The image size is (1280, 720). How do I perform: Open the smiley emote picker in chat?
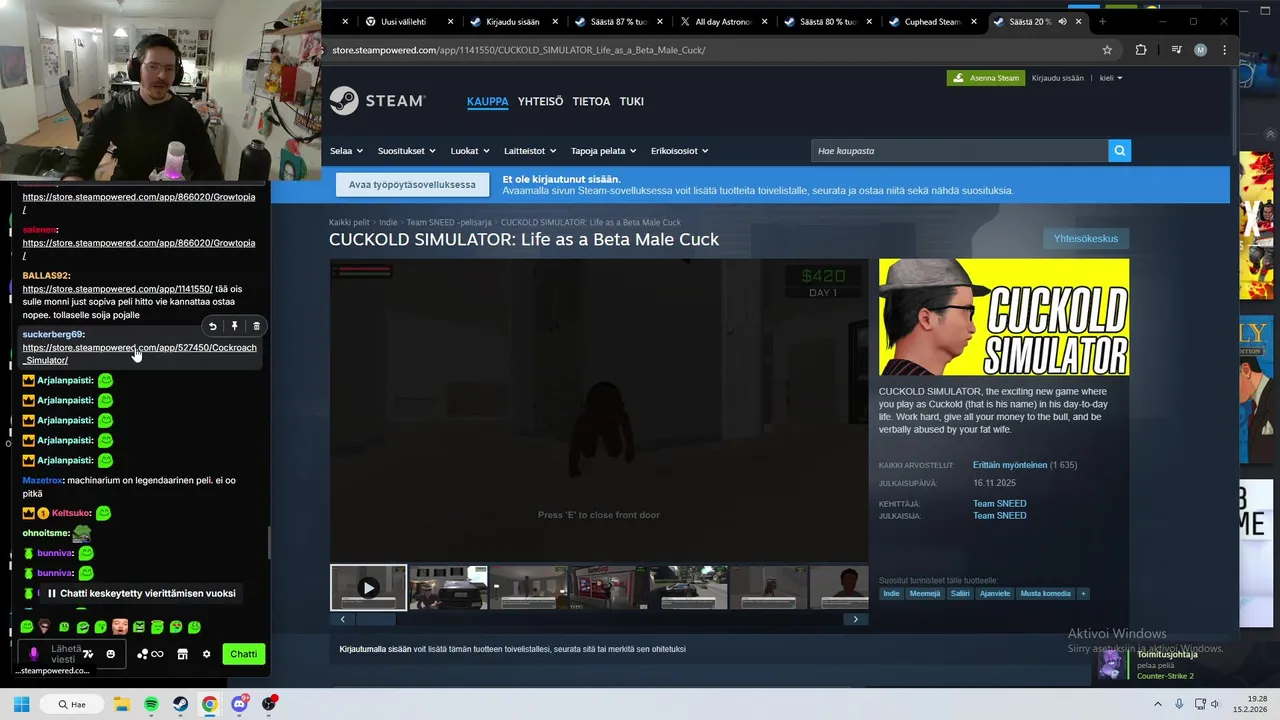tap(110, 654)
